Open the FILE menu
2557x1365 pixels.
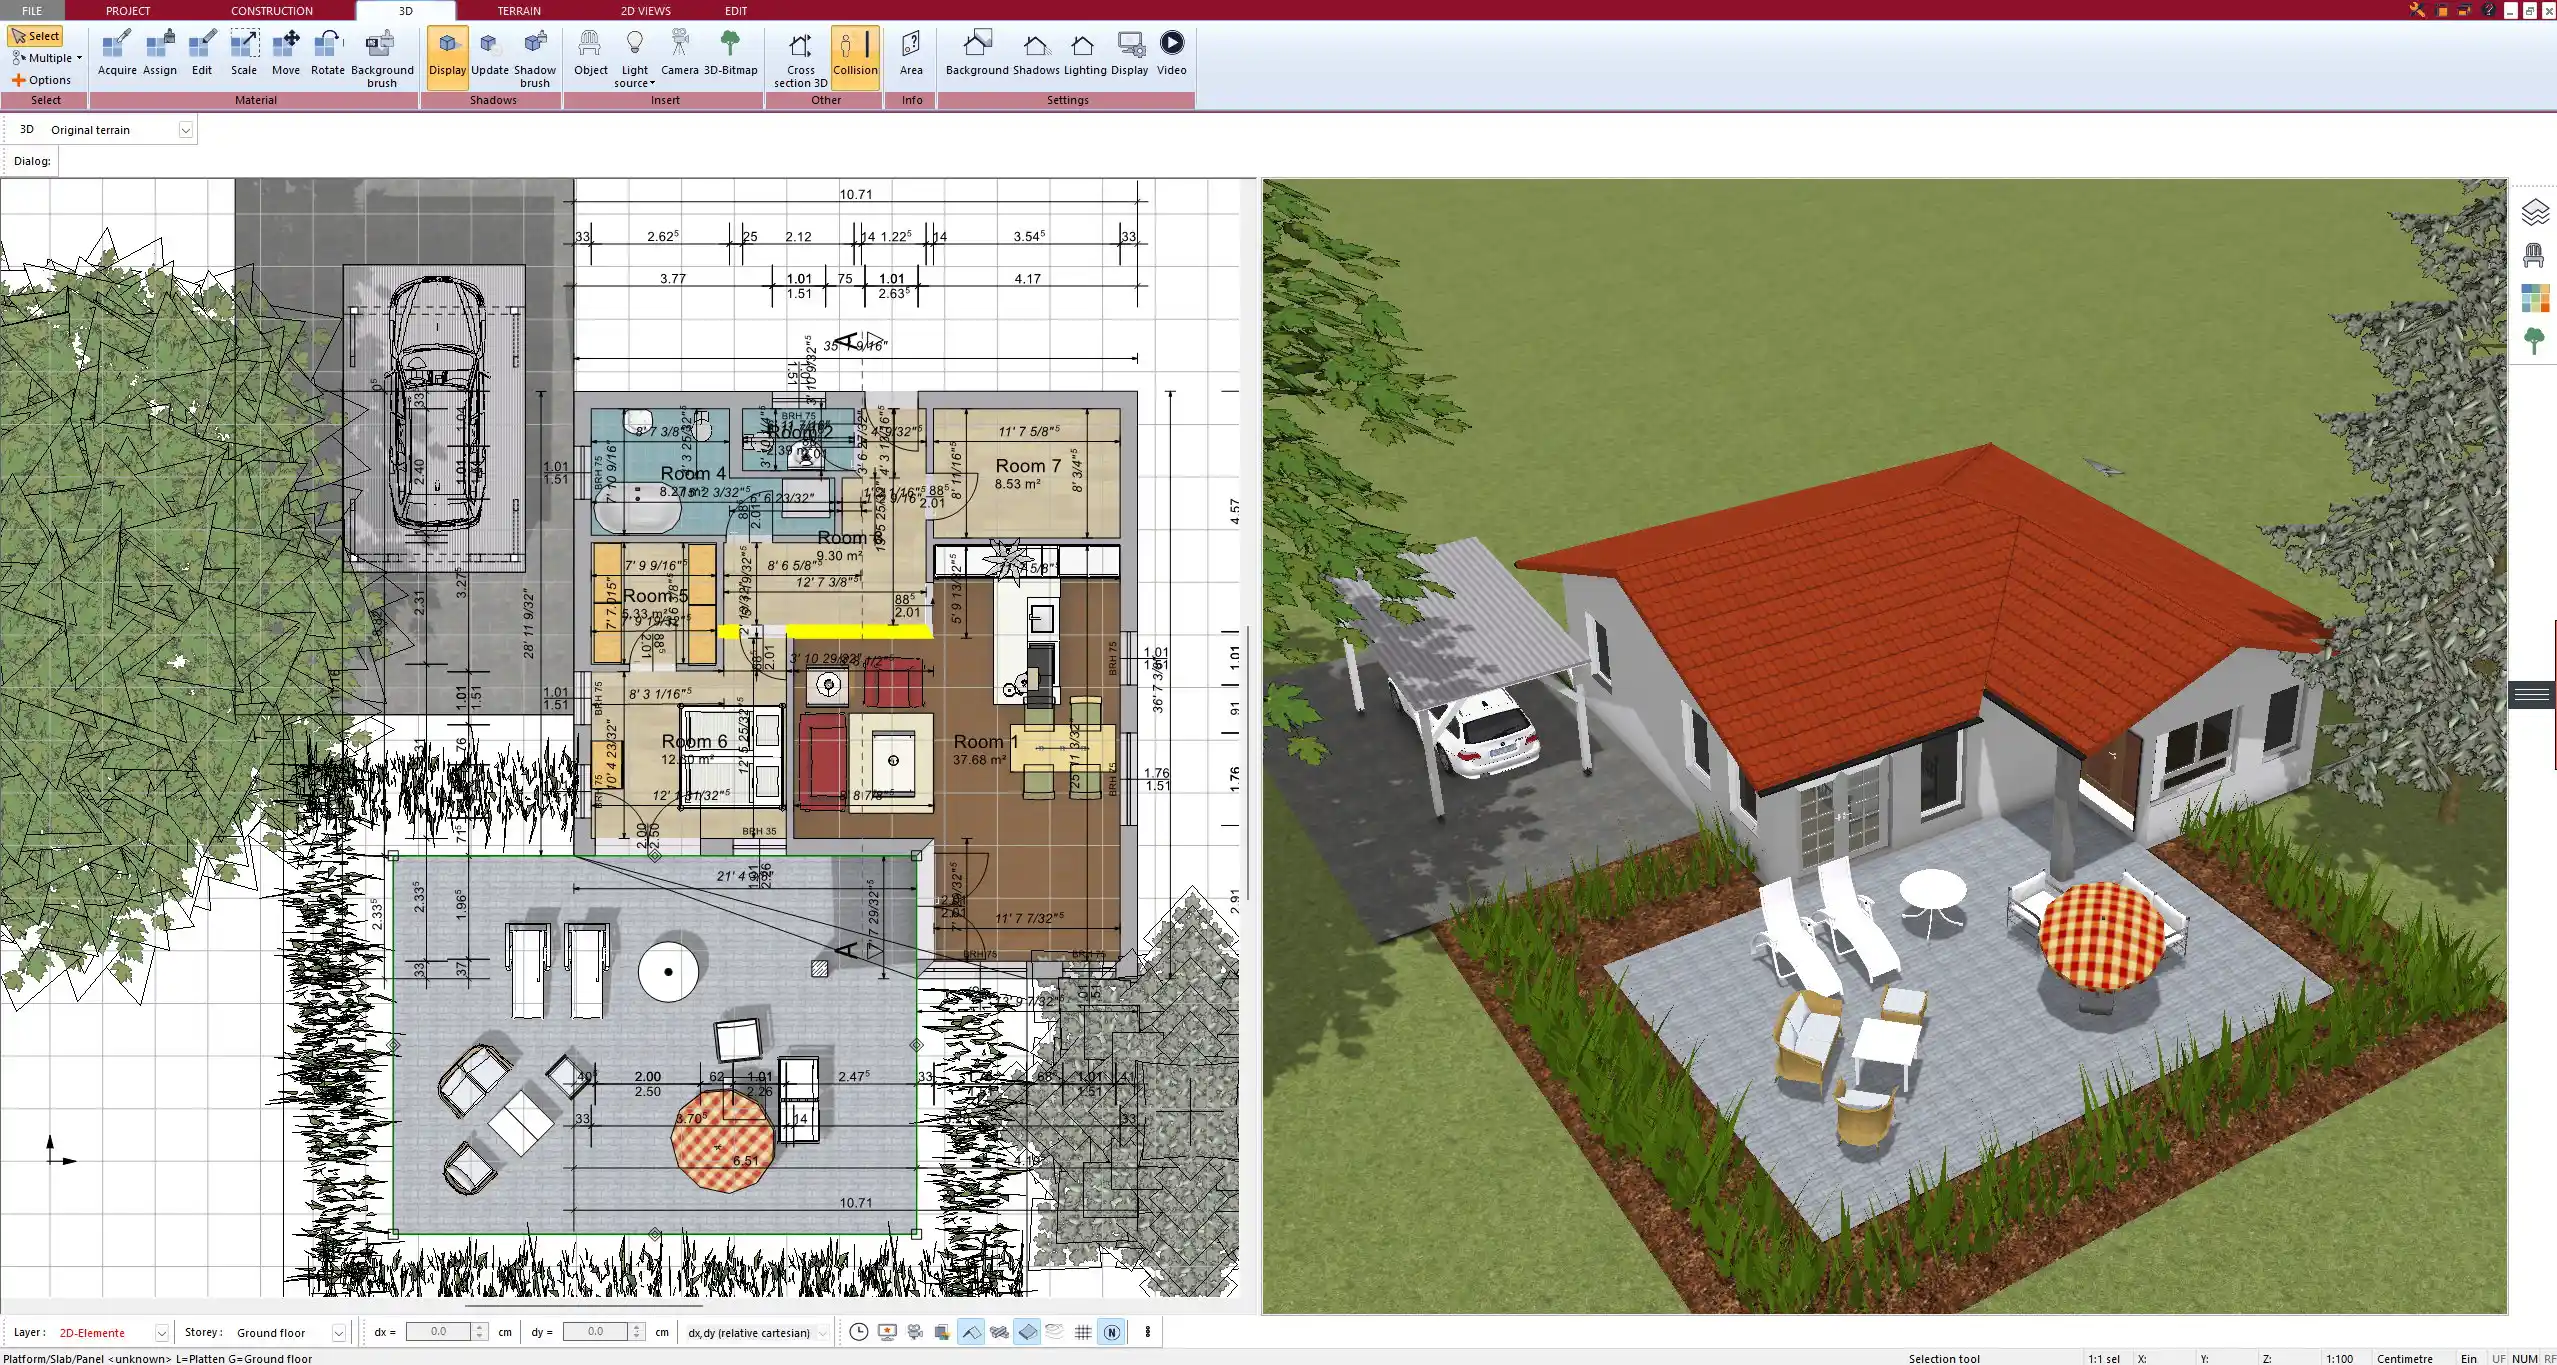pos(31,10)
